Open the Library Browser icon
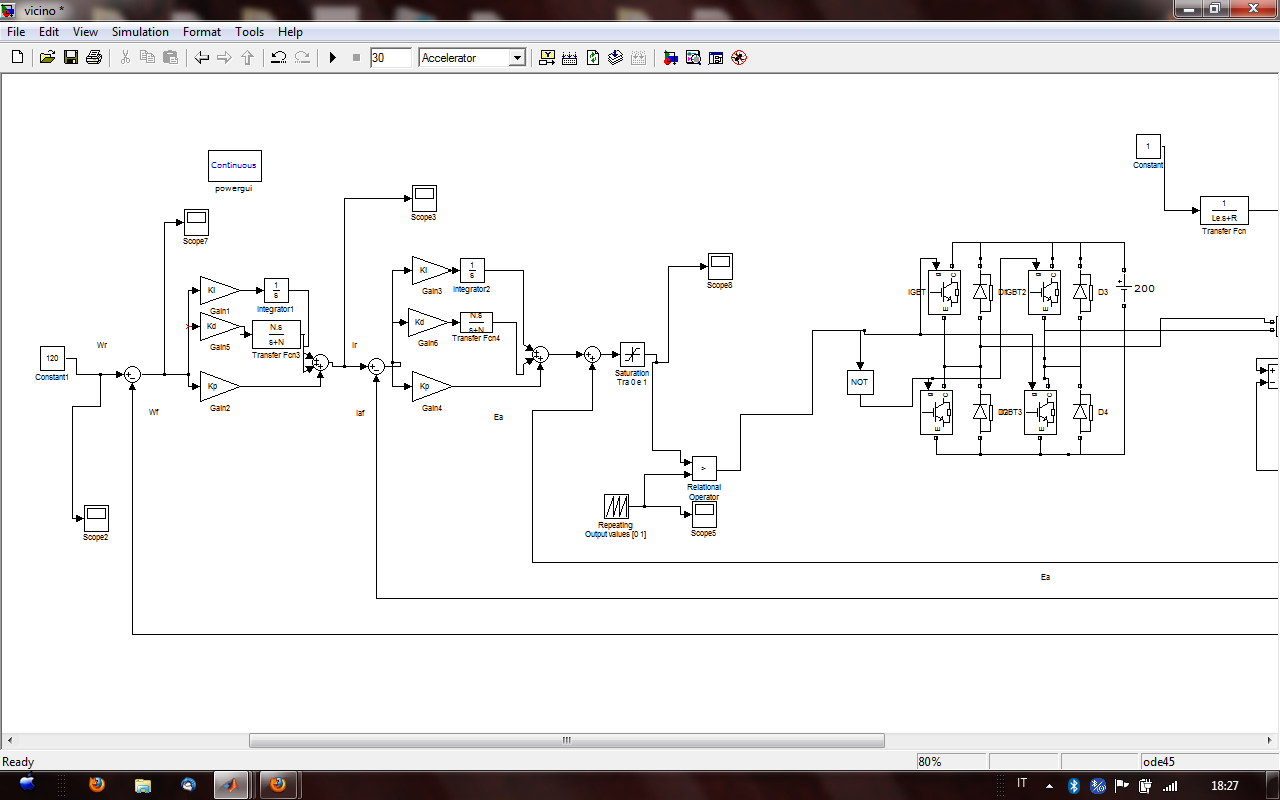Viewport: 1280px width, 800px height. pyautogui.click(x=670, y=58)
